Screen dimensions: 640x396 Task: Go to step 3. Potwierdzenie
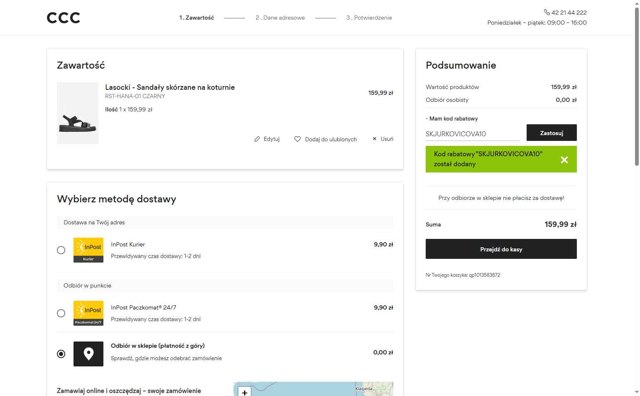tap(369, 18)
